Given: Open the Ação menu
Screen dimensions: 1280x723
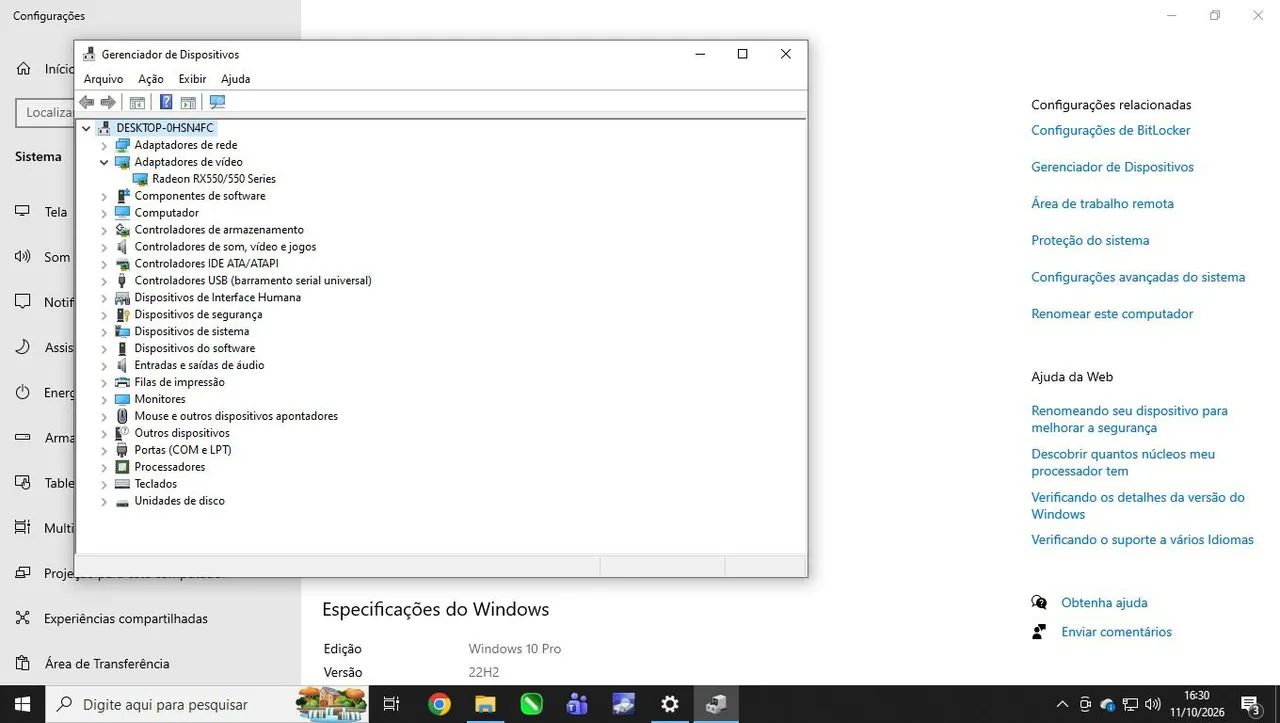Looking at the screenshot, I should [151, 79].
